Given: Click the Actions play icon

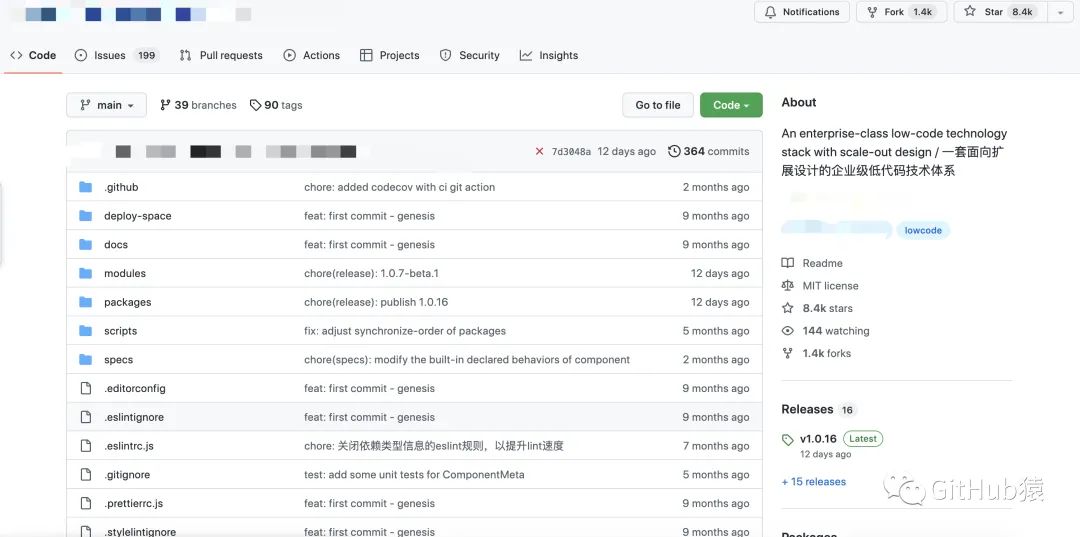Looking at the screenshot, I should coord(290,55).
